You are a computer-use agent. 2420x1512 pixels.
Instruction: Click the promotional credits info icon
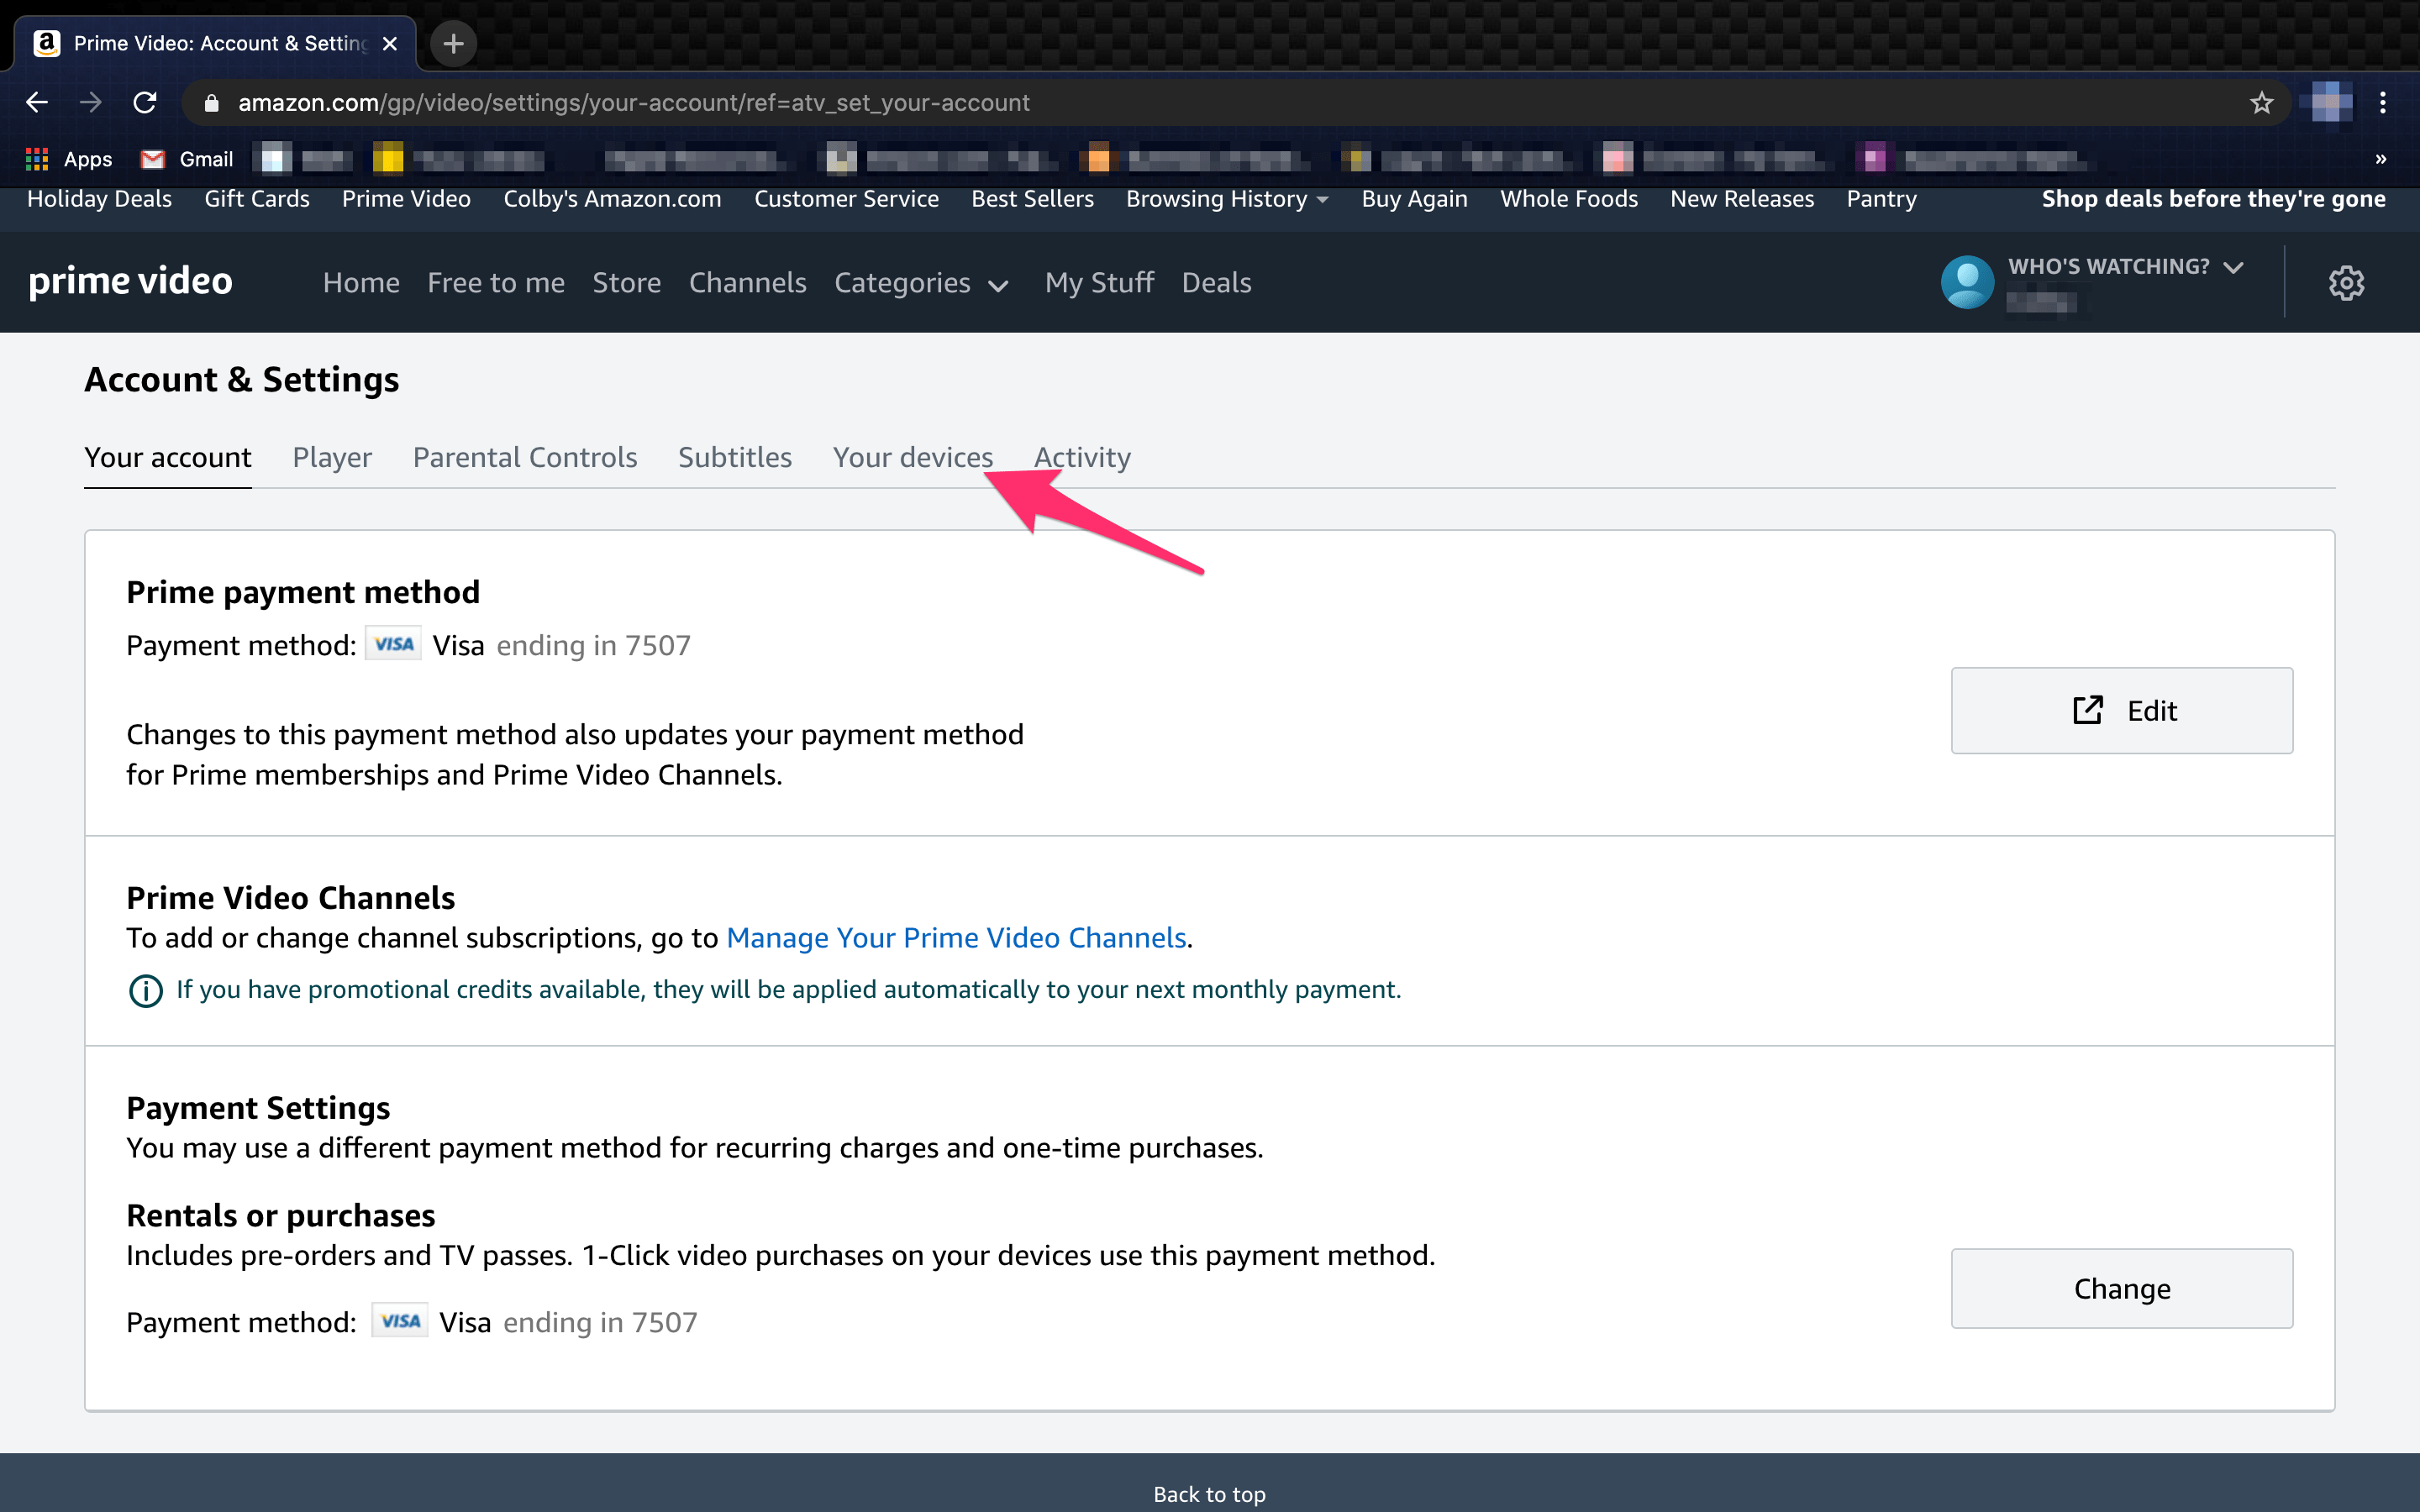[146, 991]
